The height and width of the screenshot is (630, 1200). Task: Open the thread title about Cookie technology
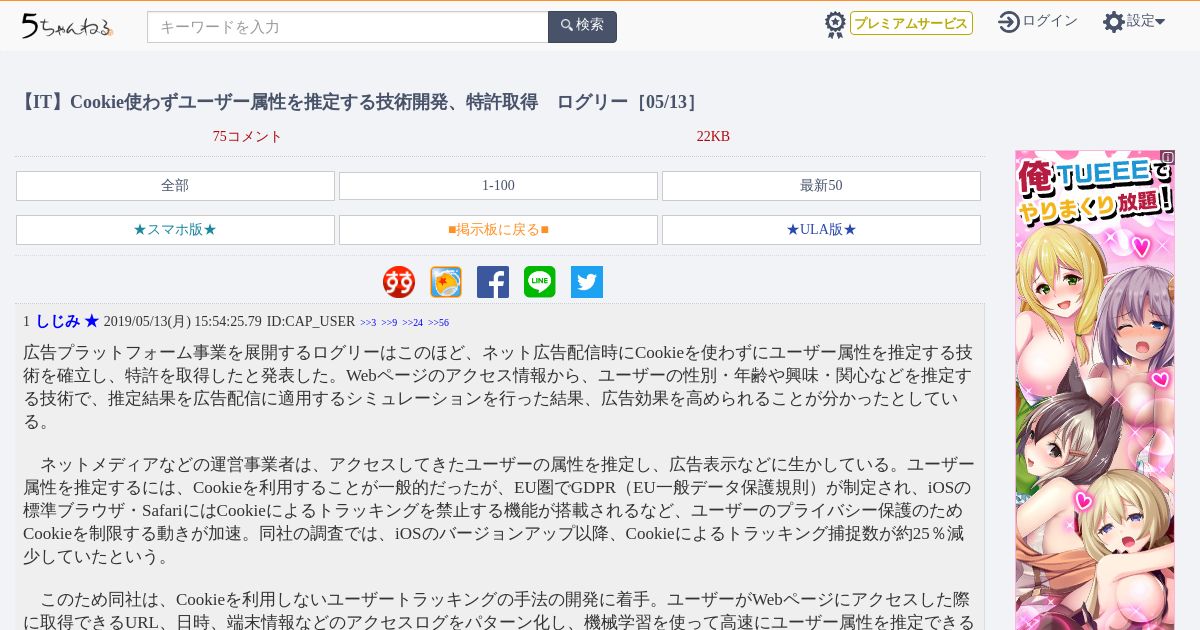coord(361,102)
